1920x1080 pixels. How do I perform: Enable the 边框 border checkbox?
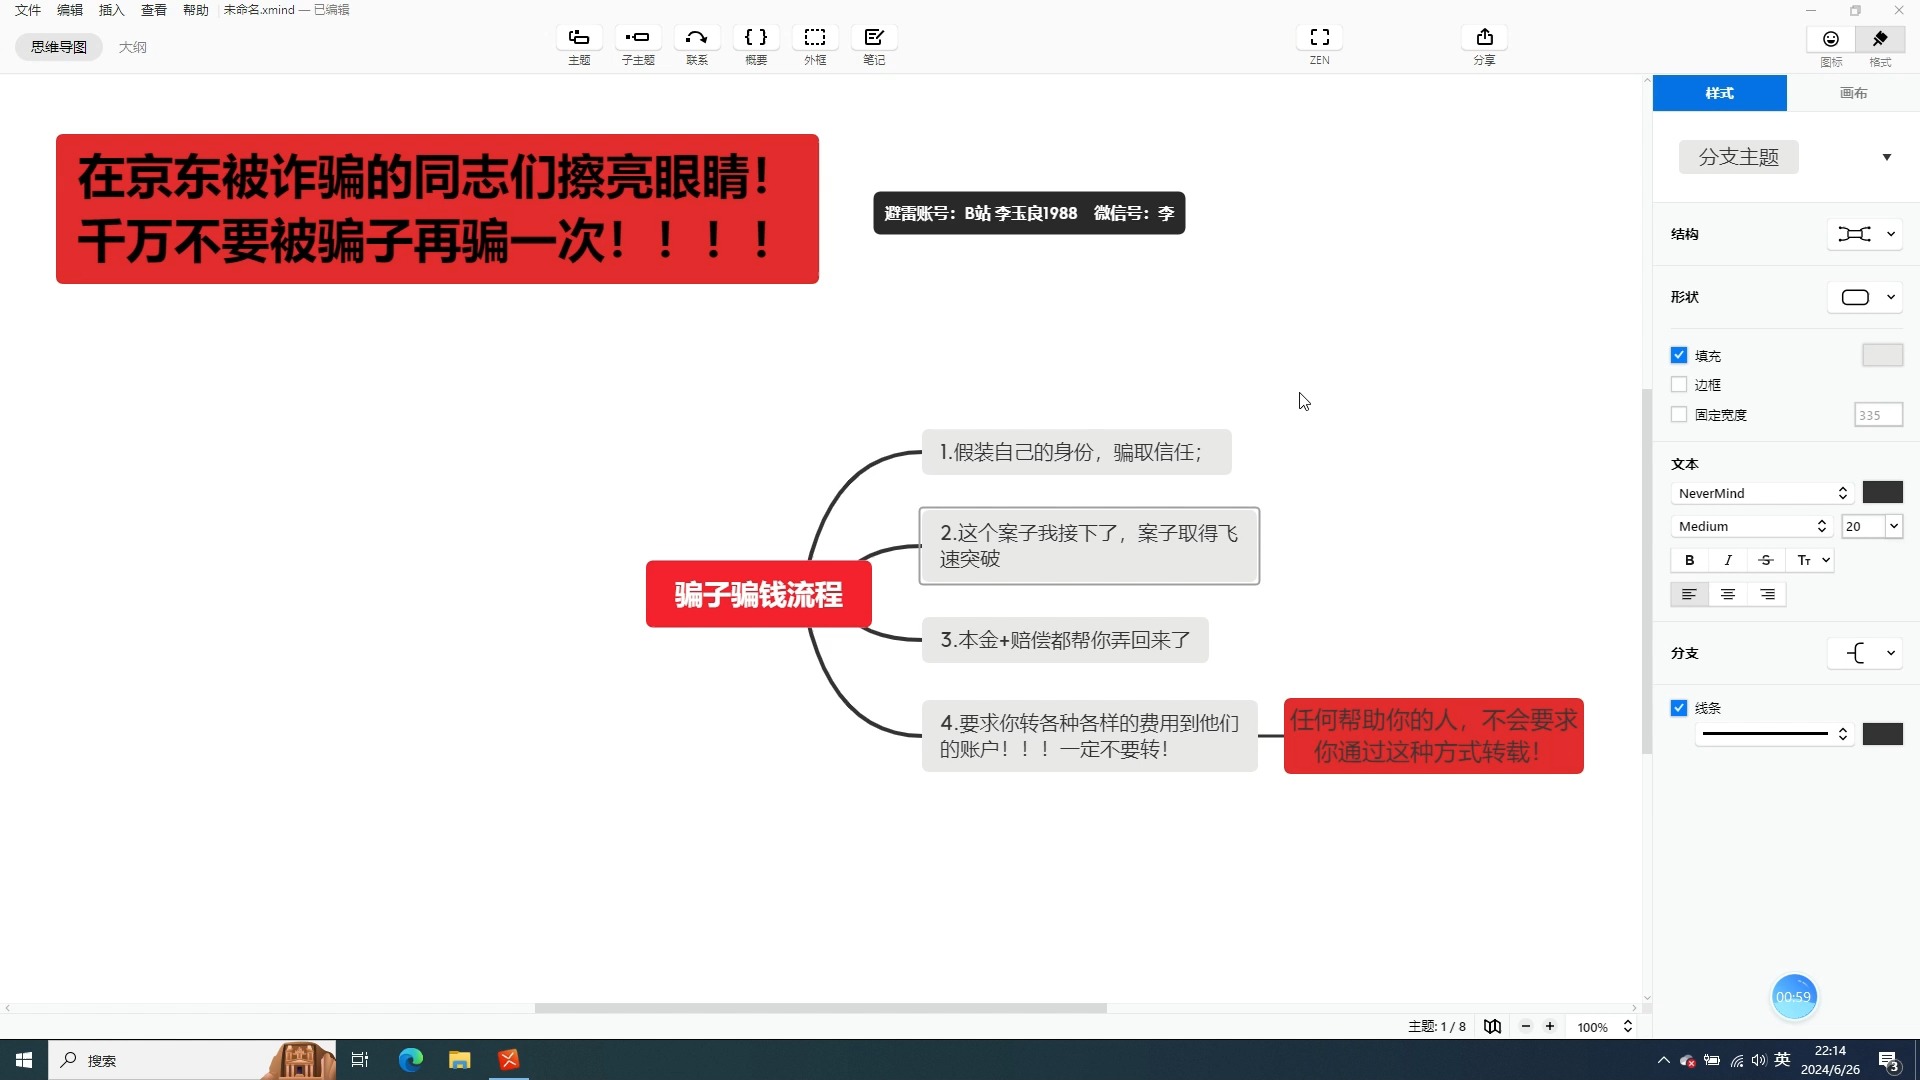click(1679, 384)
